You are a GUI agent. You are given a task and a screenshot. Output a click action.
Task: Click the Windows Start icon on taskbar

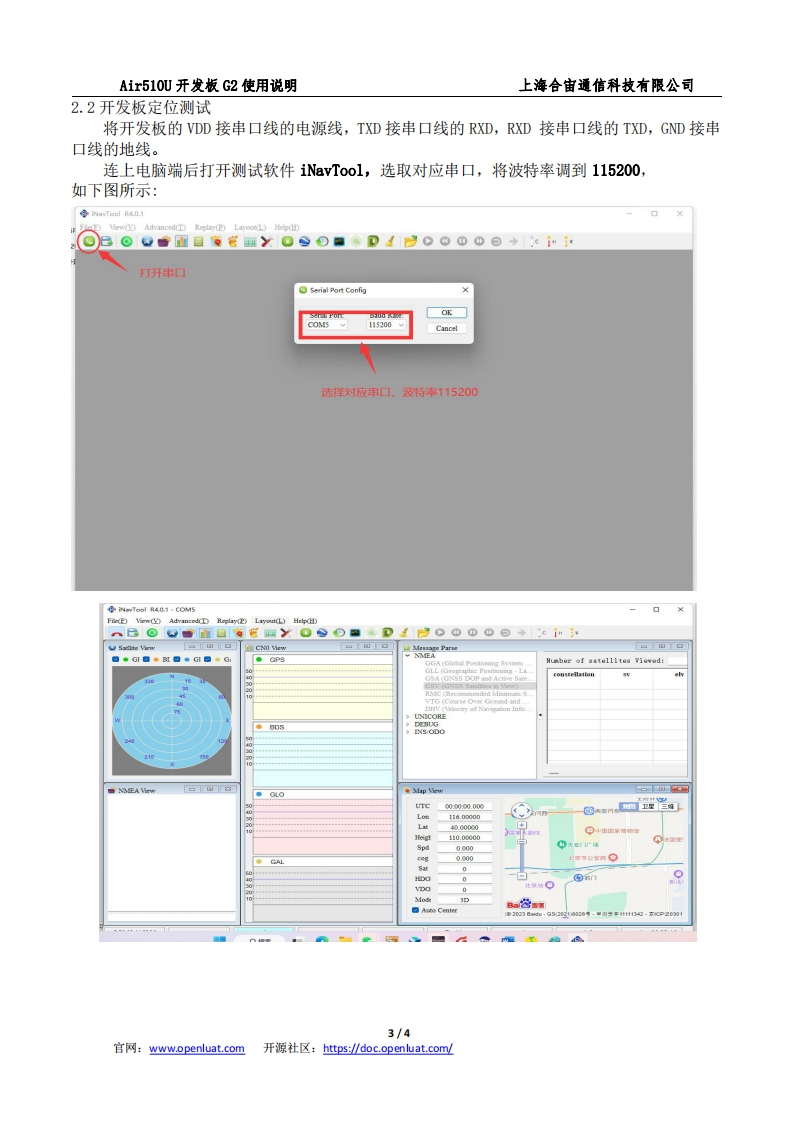pyautogui.click(x=218, y=941)
